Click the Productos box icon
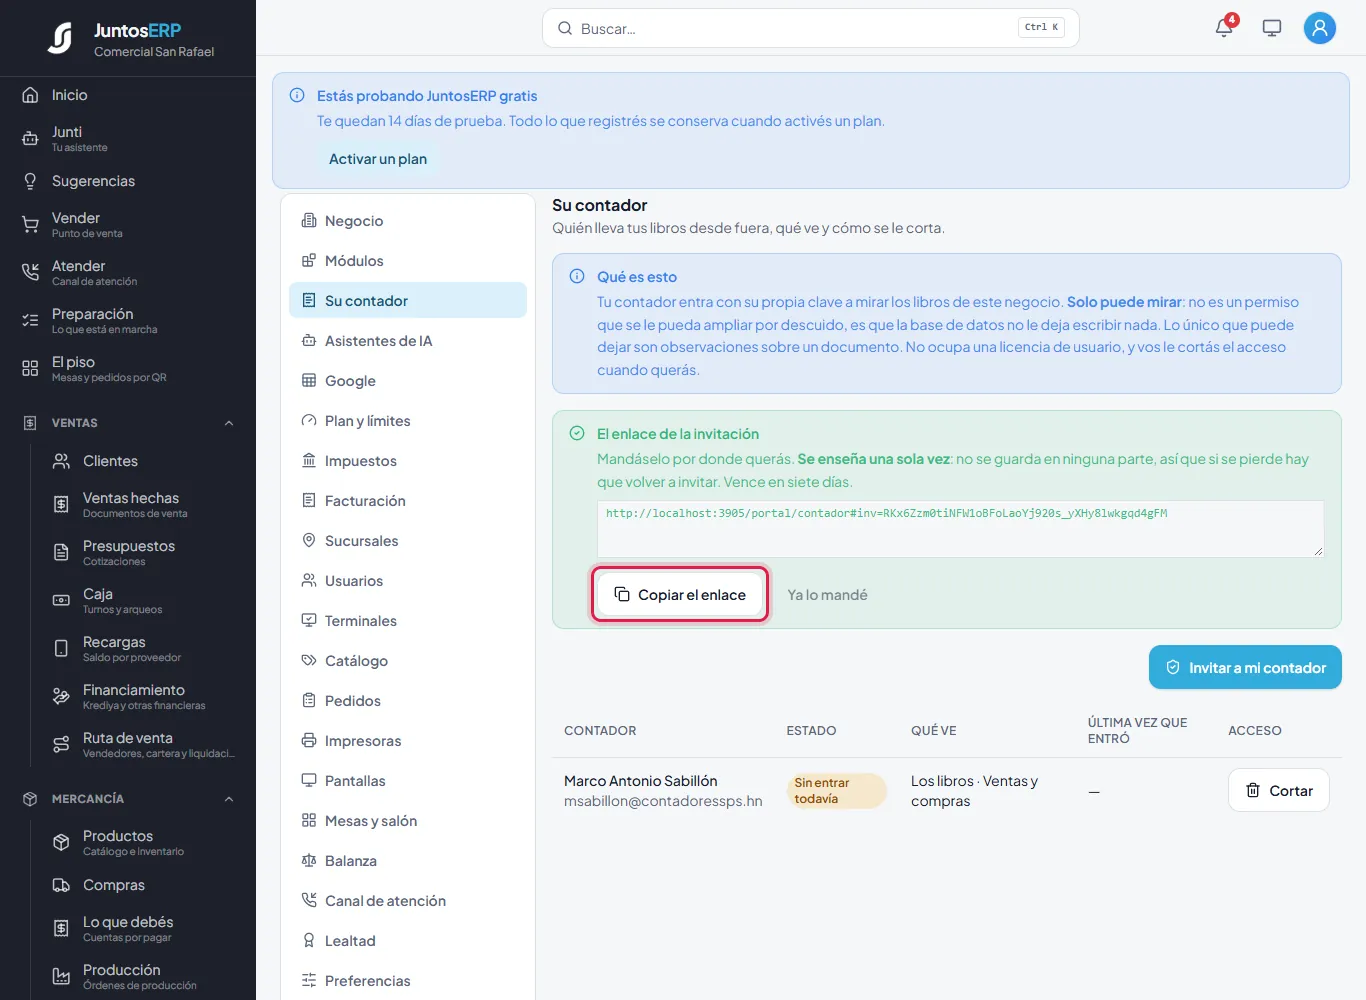Viewport: 1366px width, 1000px height. (x=61, y=843)
